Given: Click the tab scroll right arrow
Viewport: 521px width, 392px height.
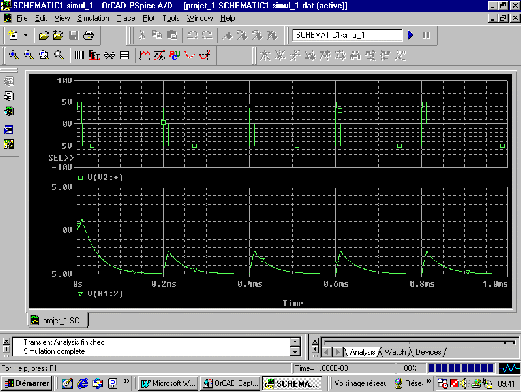Looking at the screenshot, I should (x=338, y=352).
